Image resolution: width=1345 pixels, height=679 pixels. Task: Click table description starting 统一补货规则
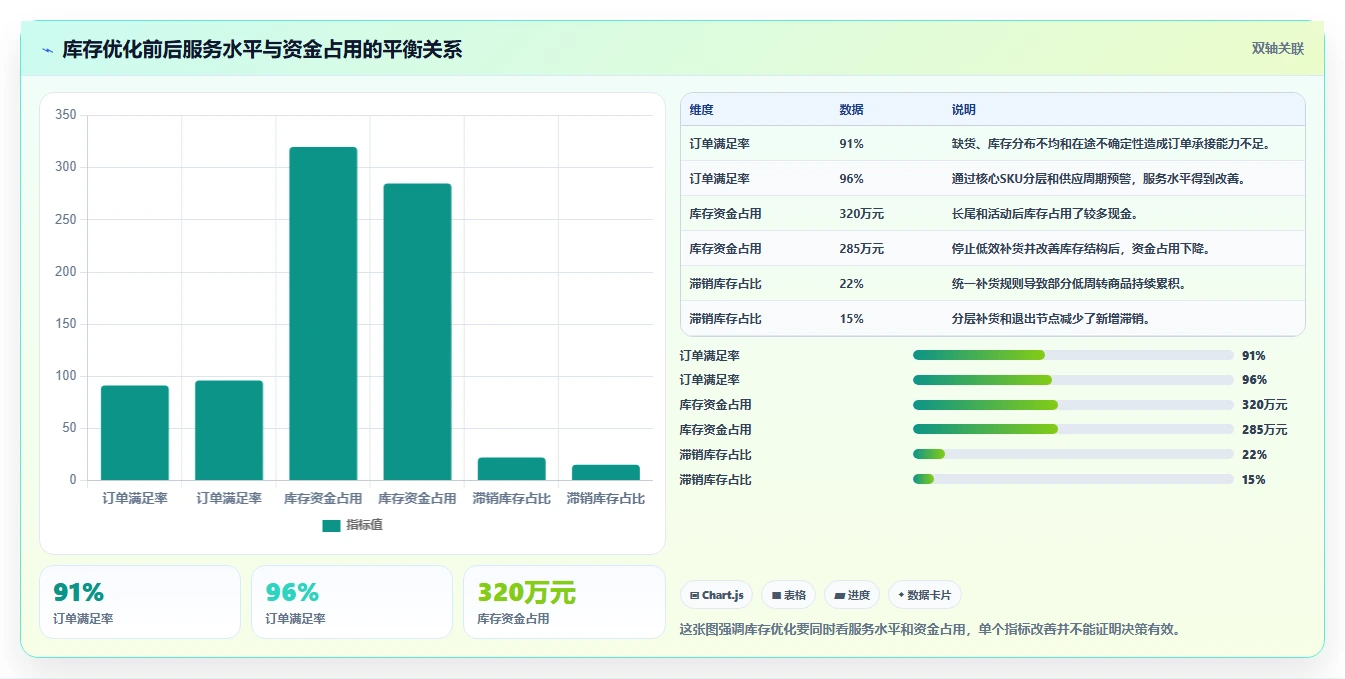[1069, 284]
